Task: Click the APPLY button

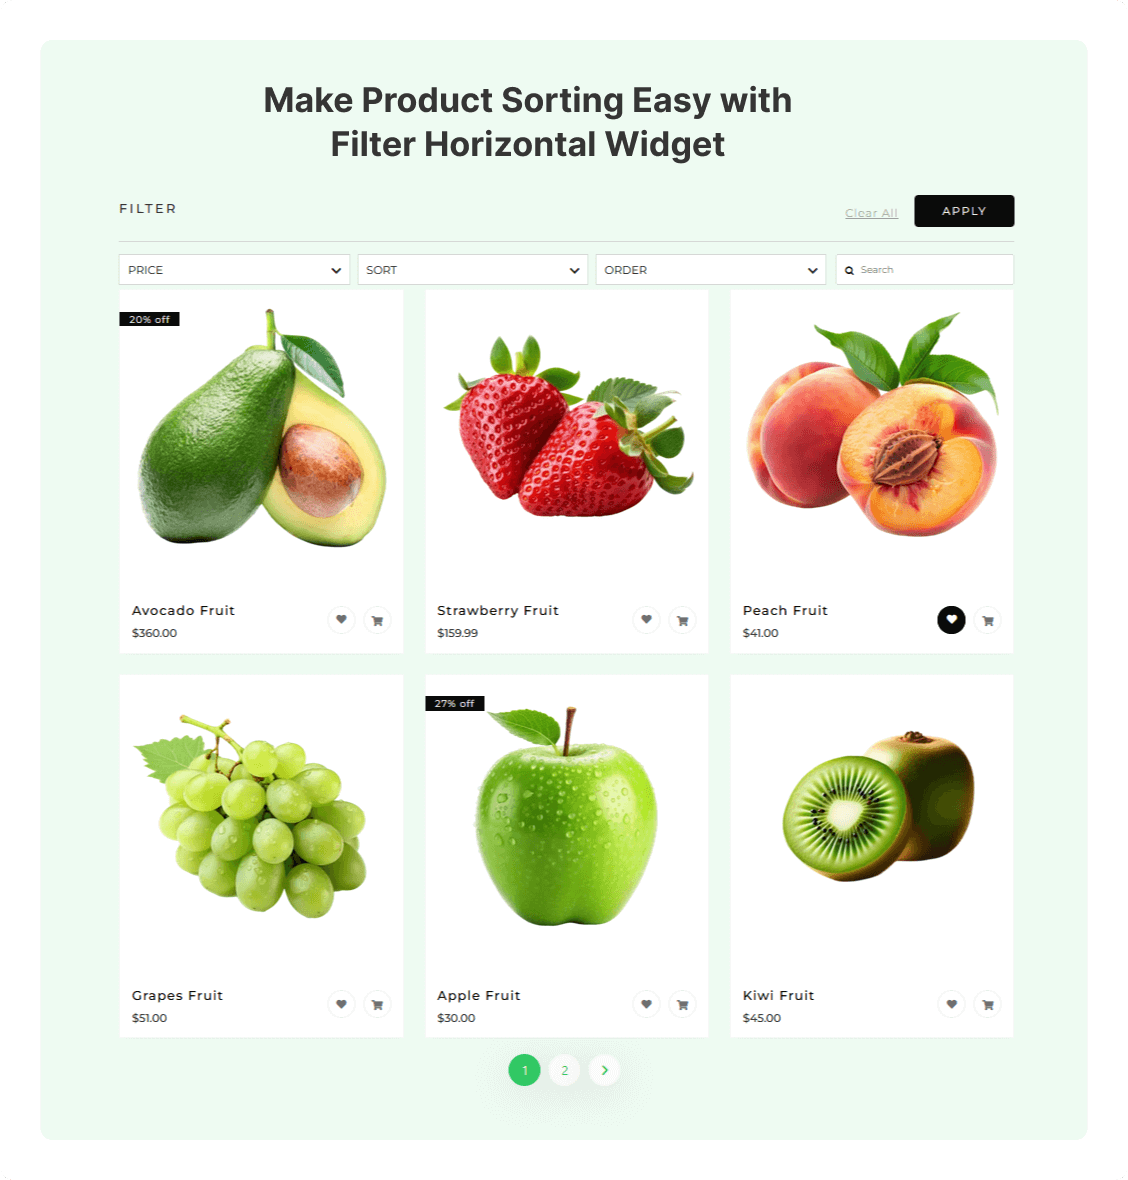Action: click(x=964, y=211)
